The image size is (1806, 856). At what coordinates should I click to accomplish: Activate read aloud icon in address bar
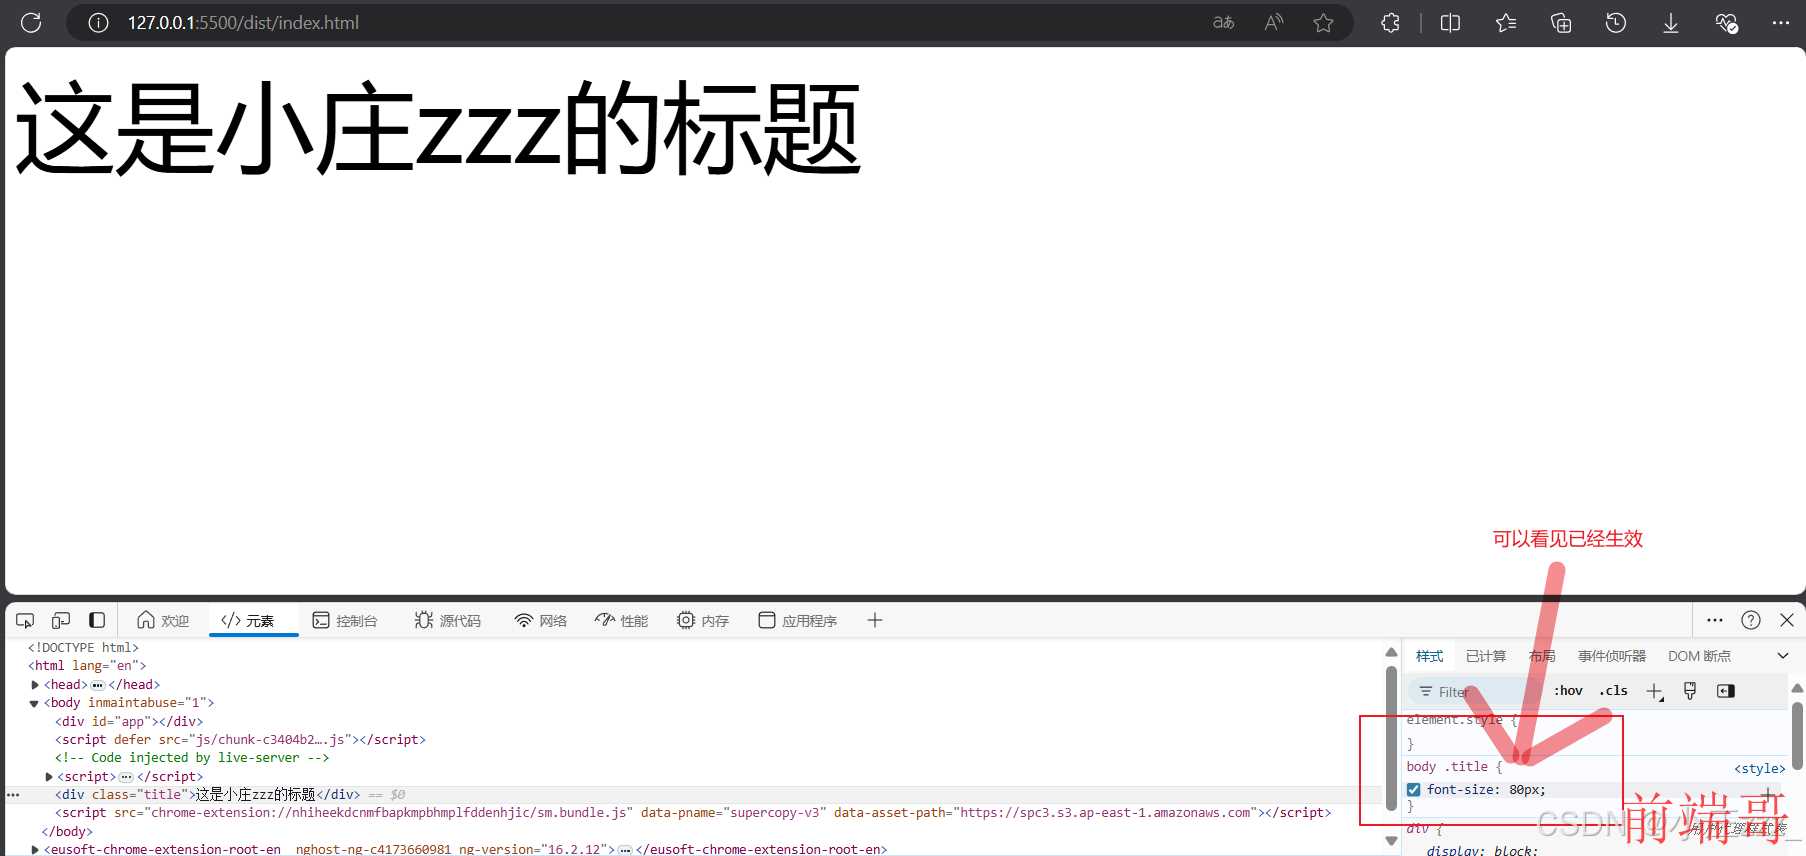click(1273, 22)
